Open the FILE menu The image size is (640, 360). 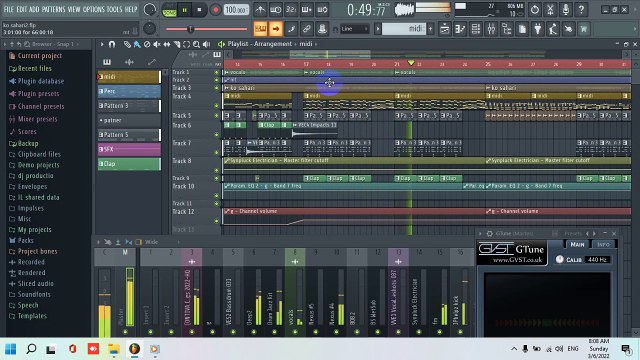9,9
